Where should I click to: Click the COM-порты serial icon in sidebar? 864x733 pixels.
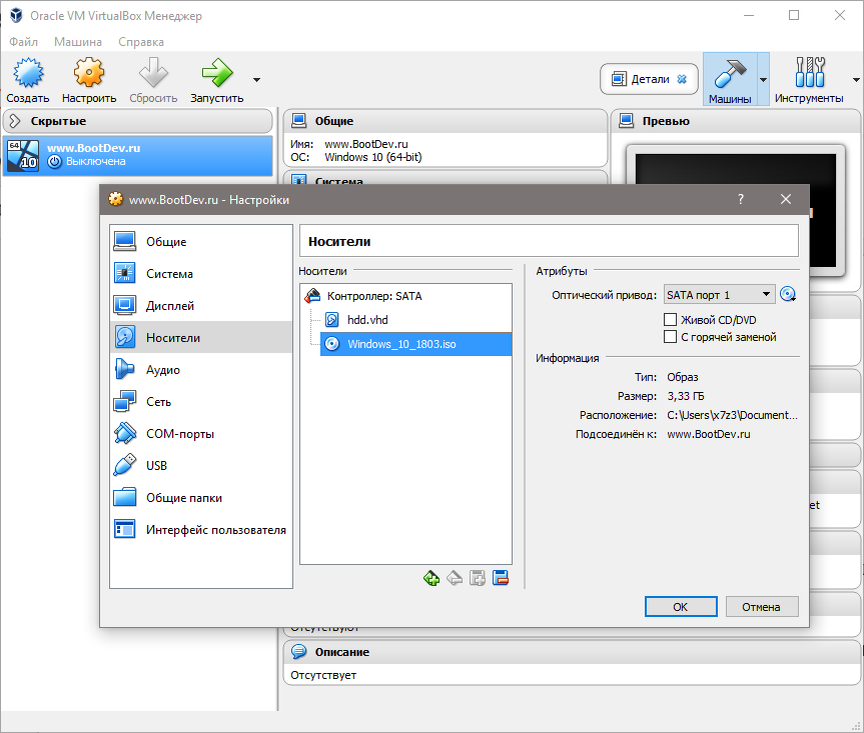point(125,433)
